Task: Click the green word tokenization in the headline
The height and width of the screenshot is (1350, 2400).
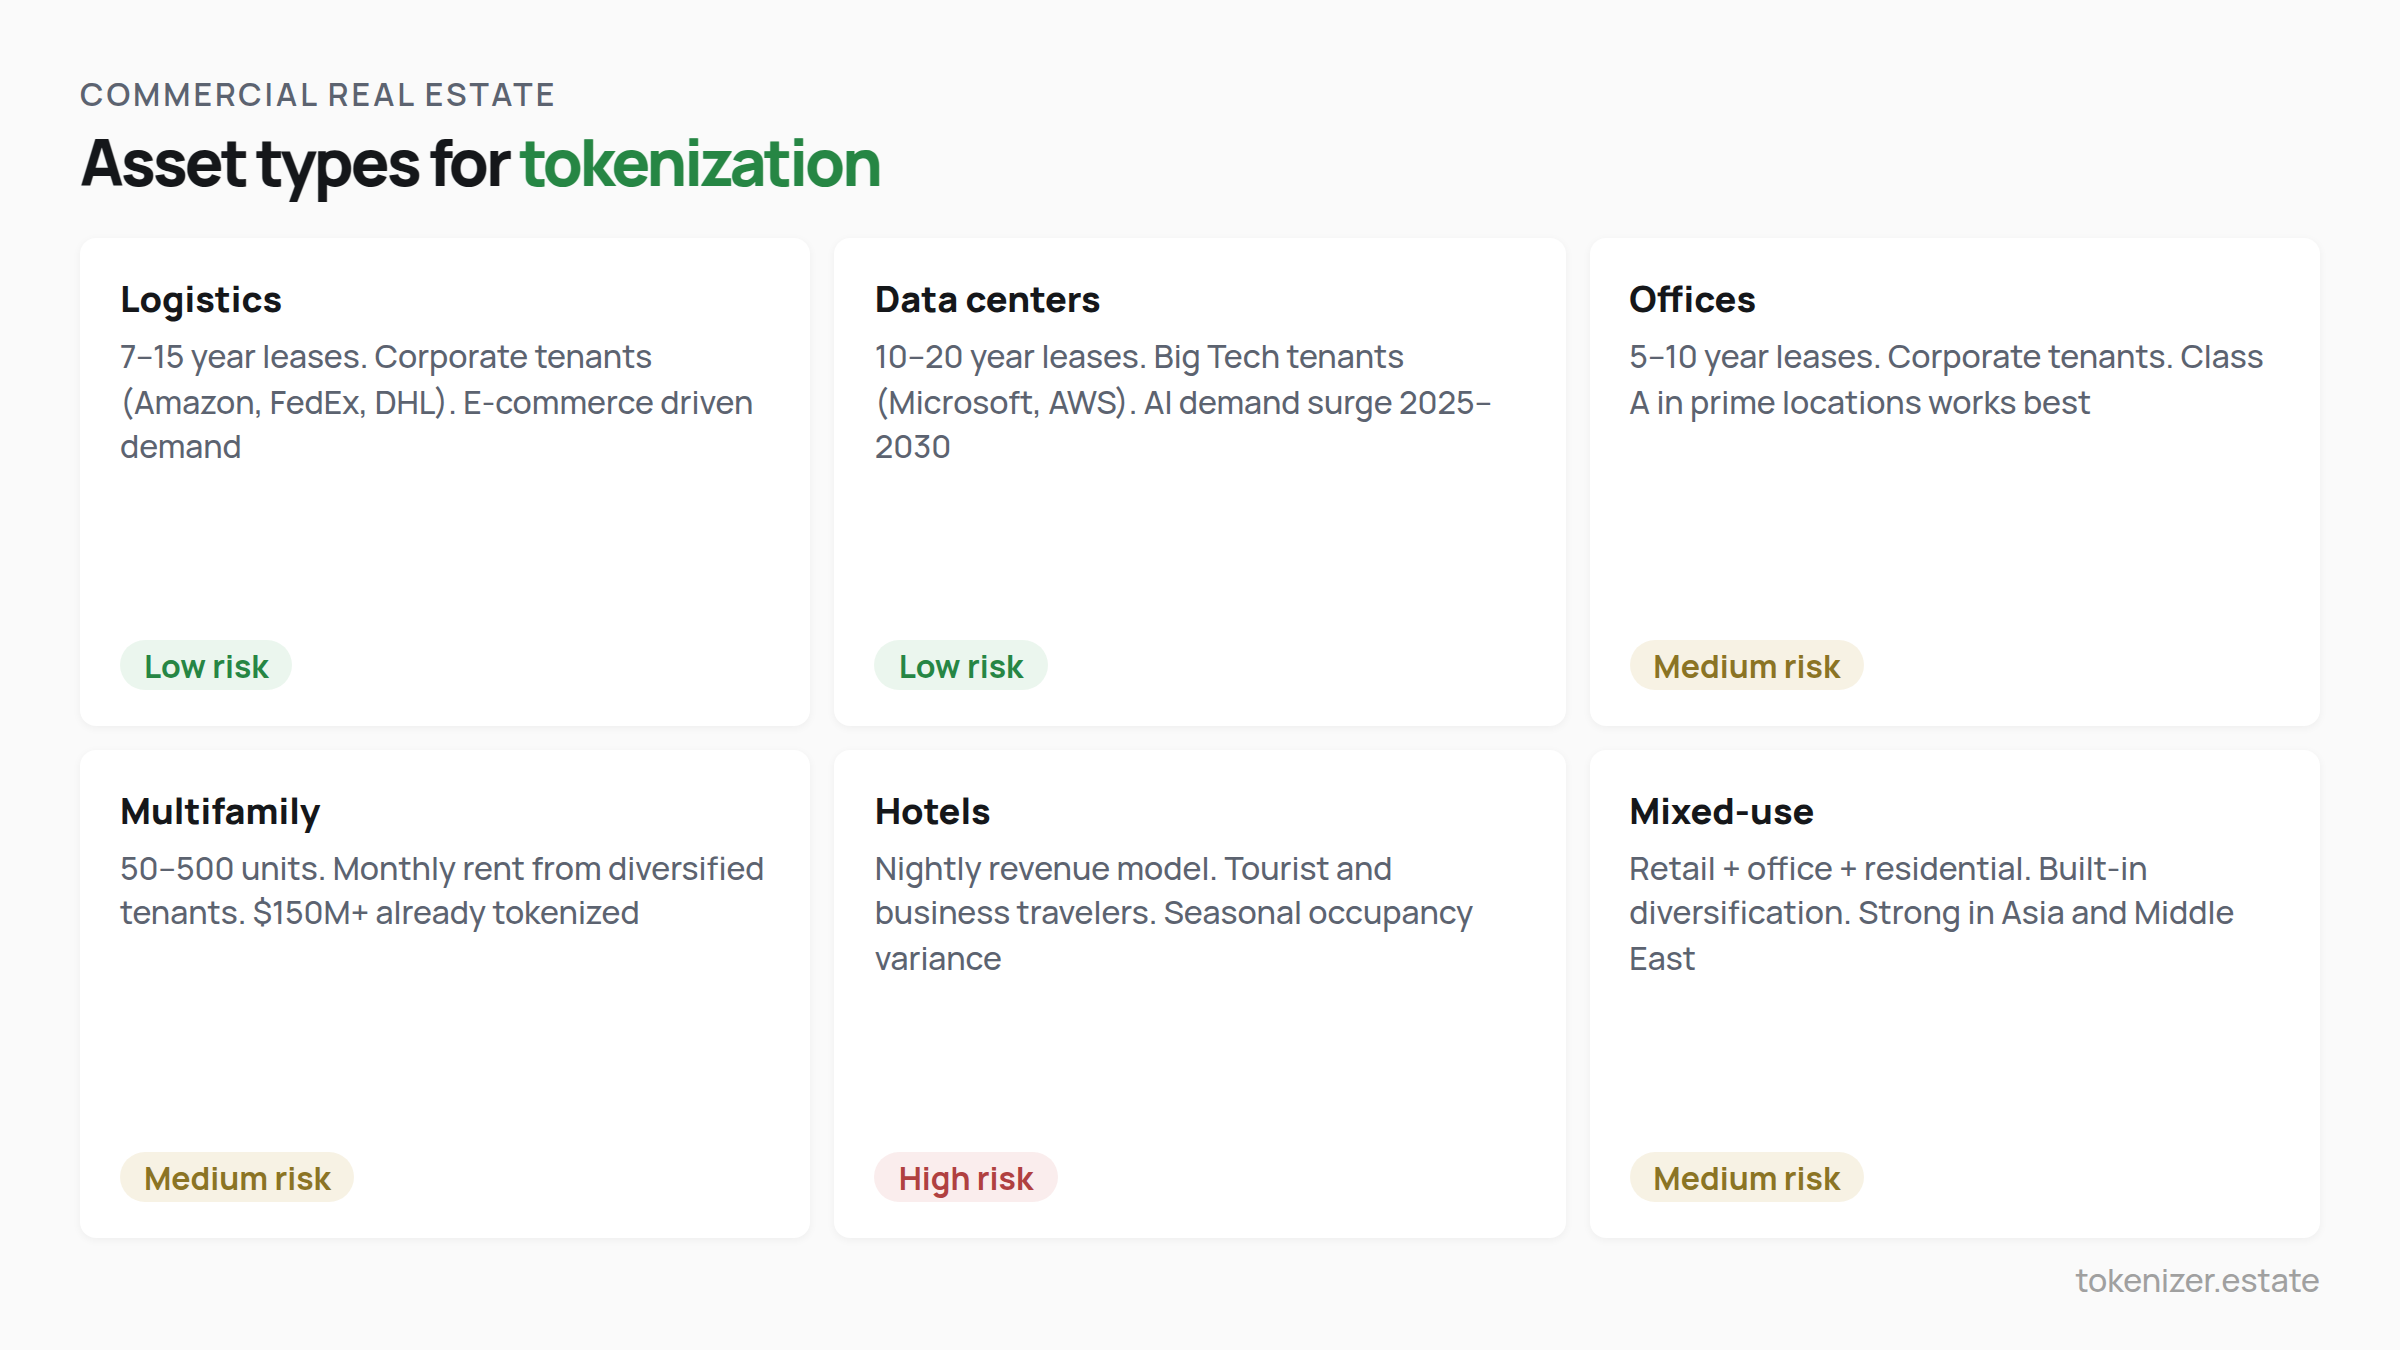Action: click(700, 163)
